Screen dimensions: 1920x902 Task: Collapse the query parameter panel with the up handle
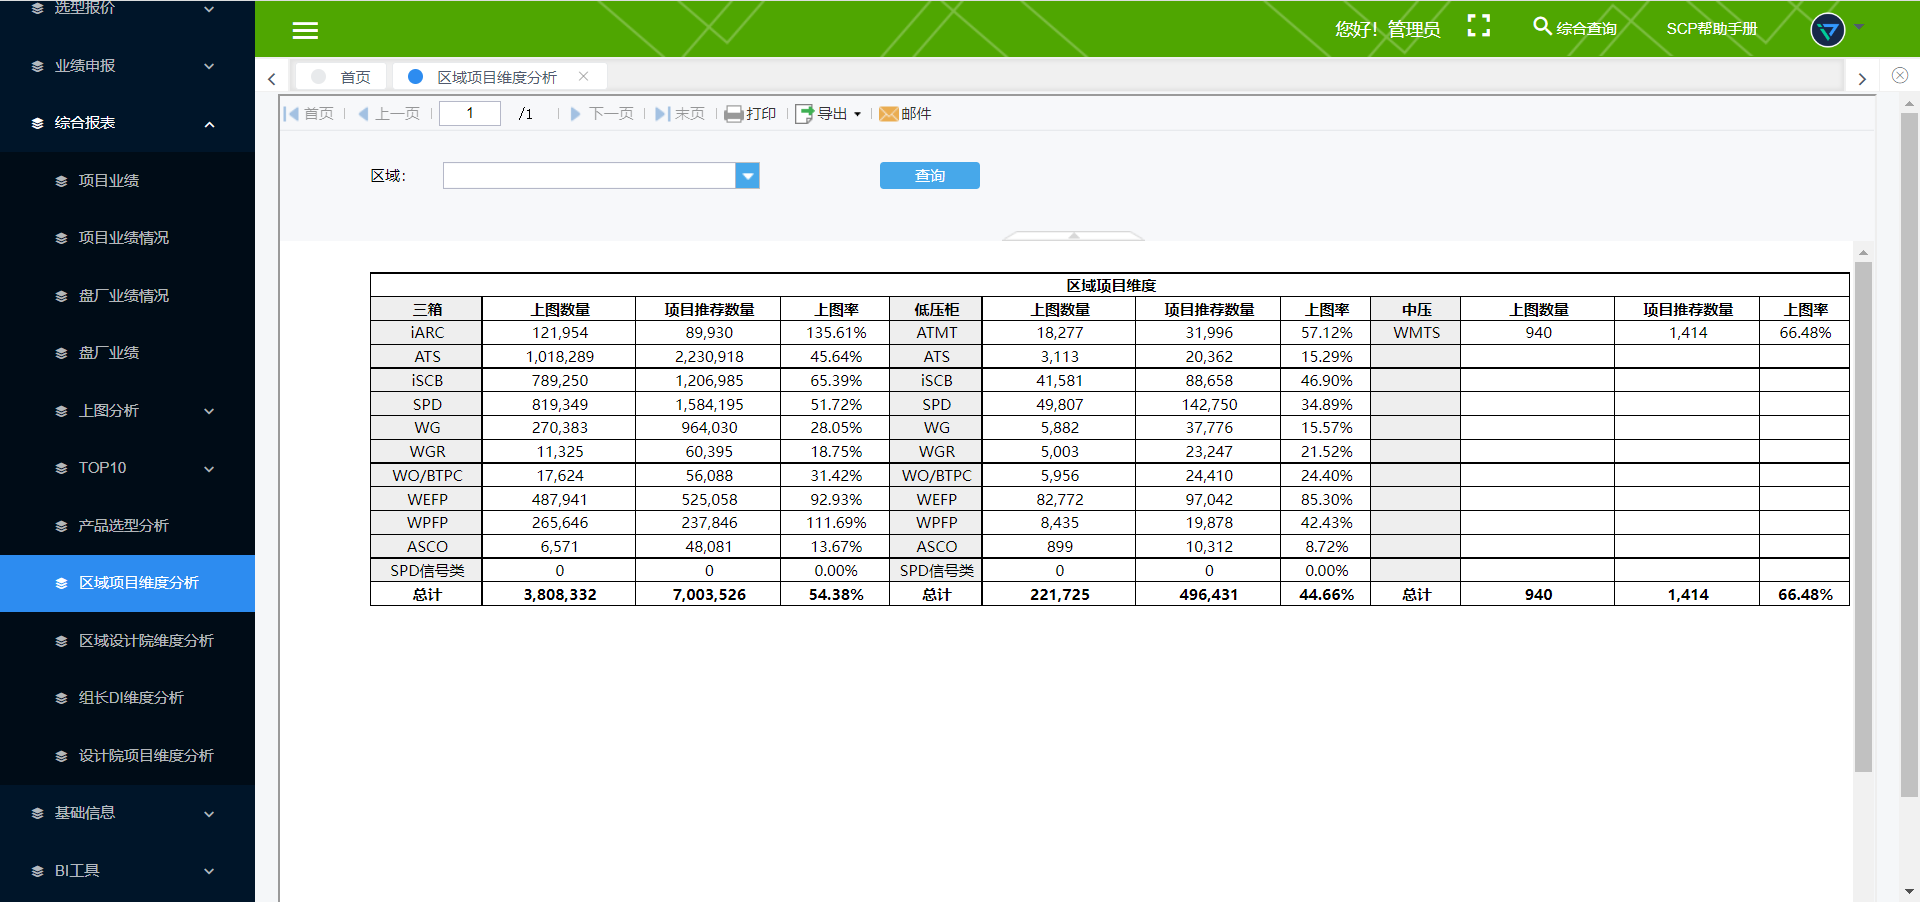pyautogui.click(x=1073, y=236)
